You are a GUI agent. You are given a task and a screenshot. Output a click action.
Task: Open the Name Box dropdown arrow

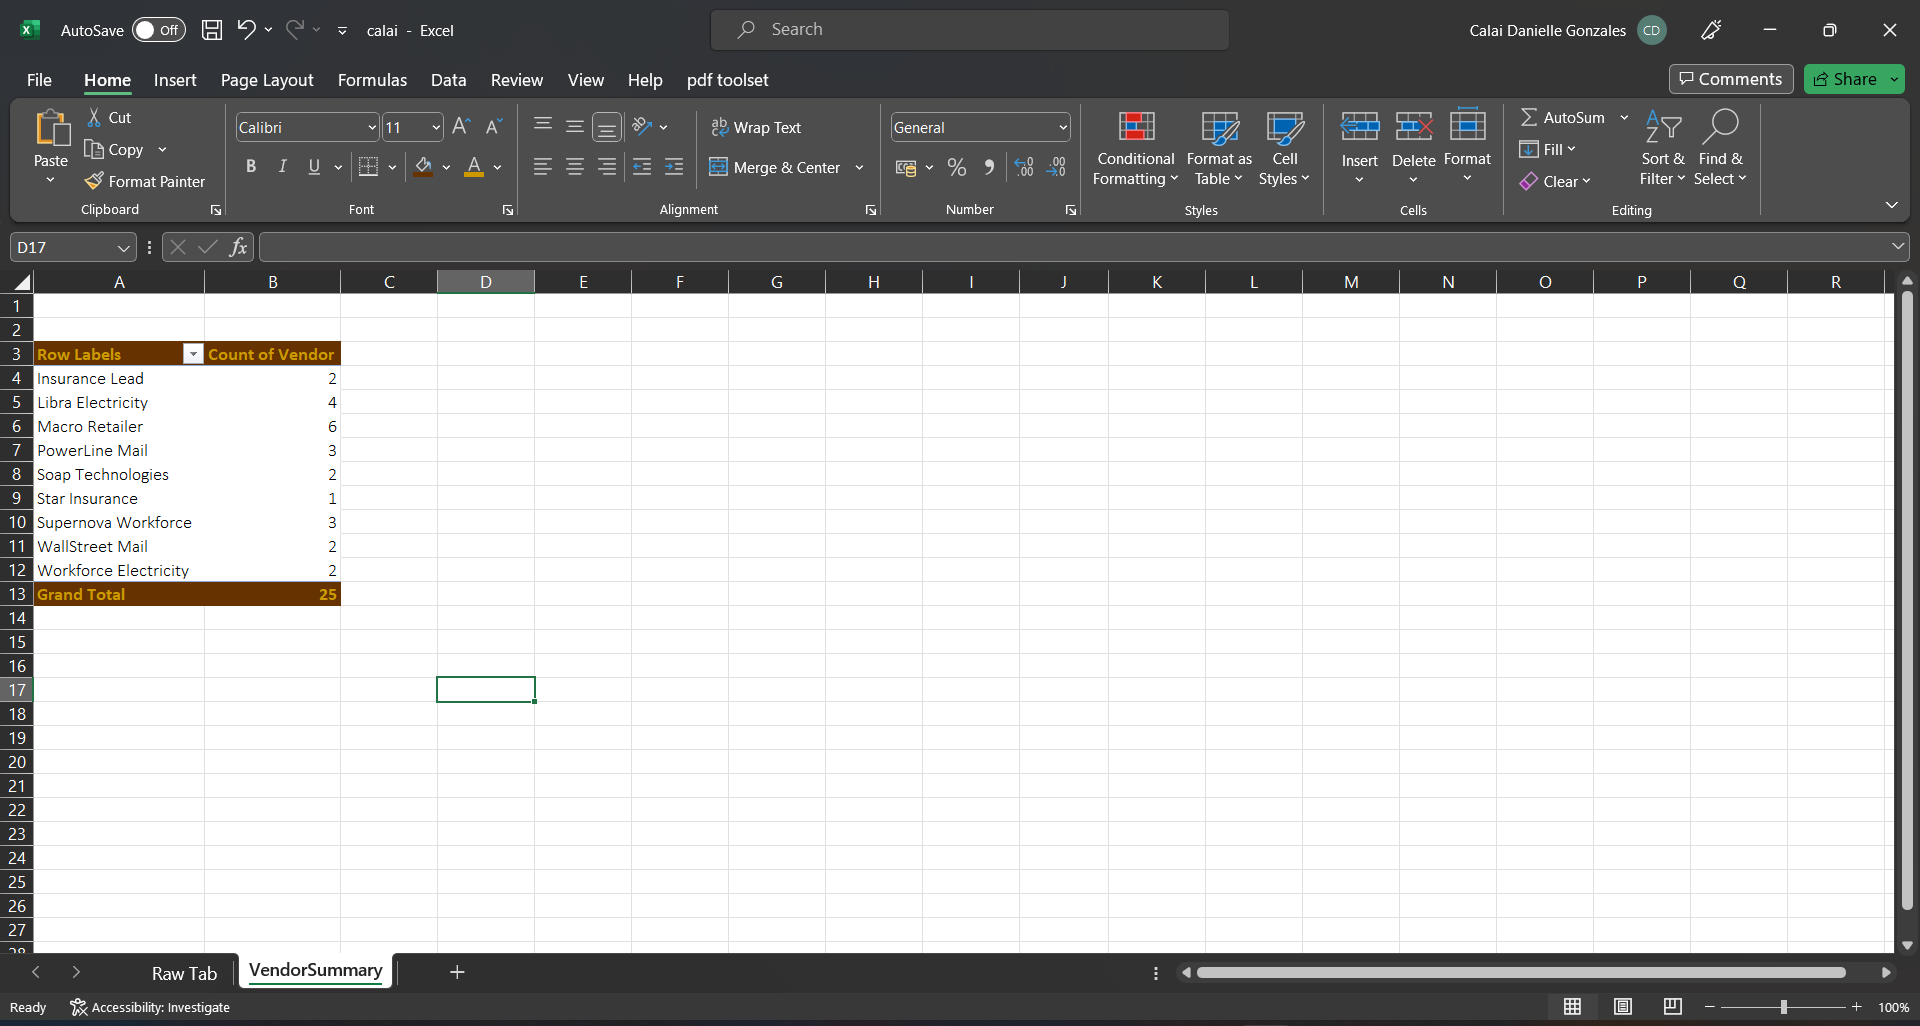(123, 247)
